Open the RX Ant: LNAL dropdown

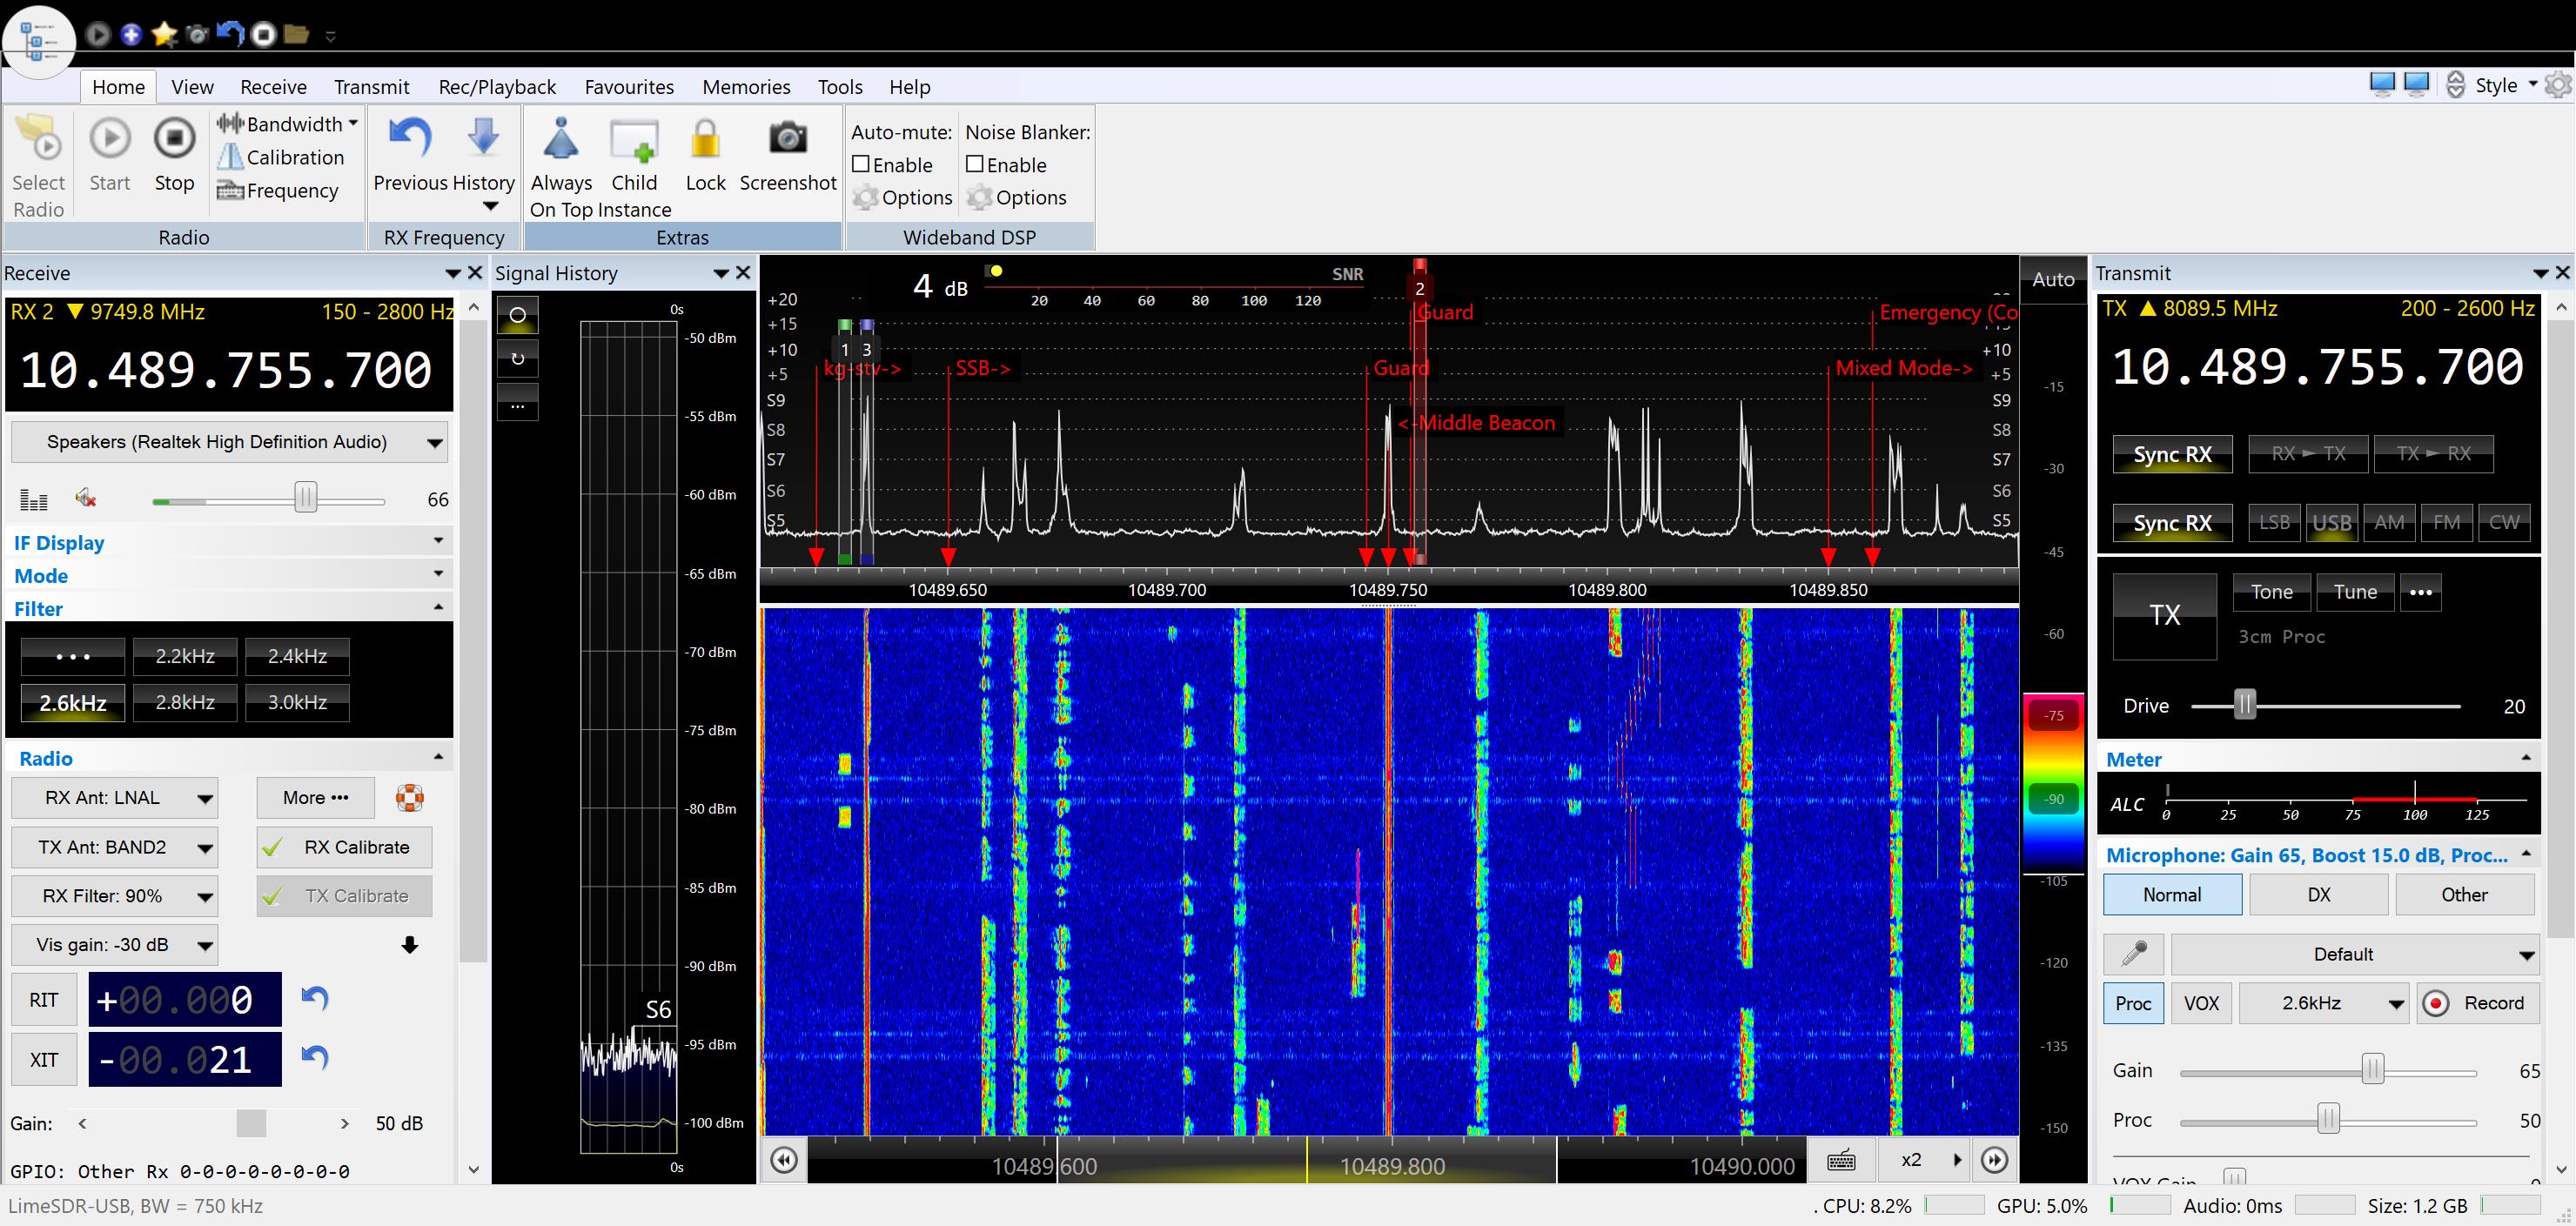click(x=115, y=798)
